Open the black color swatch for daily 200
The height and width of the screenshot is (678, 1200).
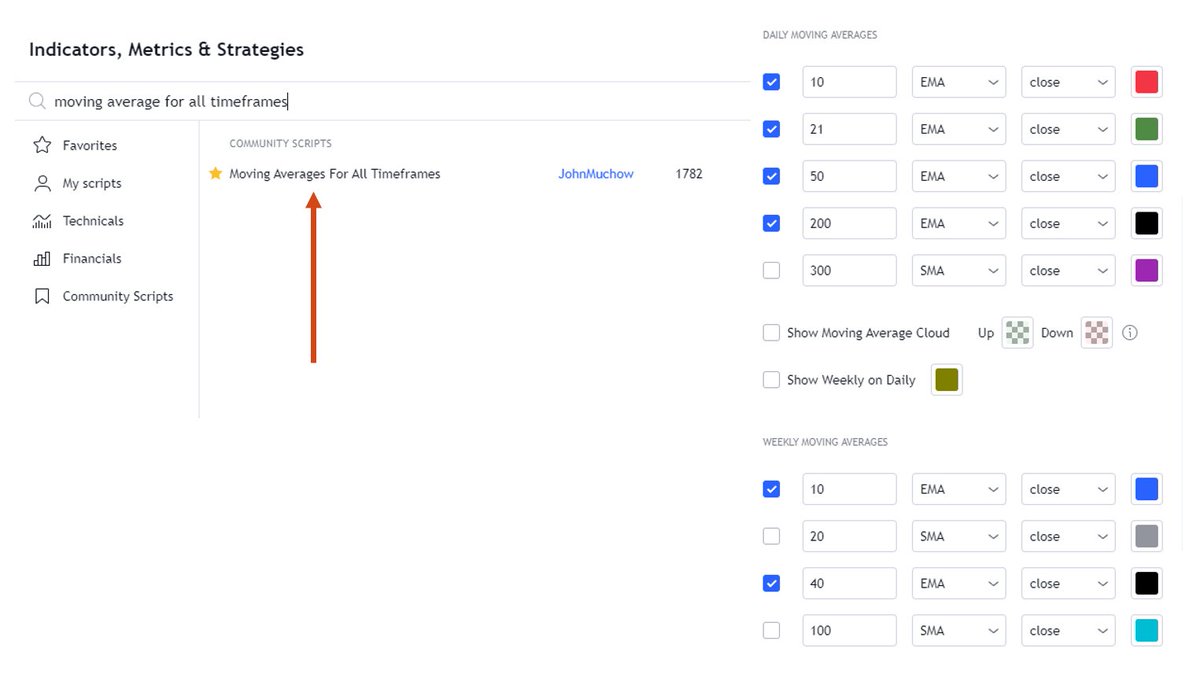[x=1147, y=223]
